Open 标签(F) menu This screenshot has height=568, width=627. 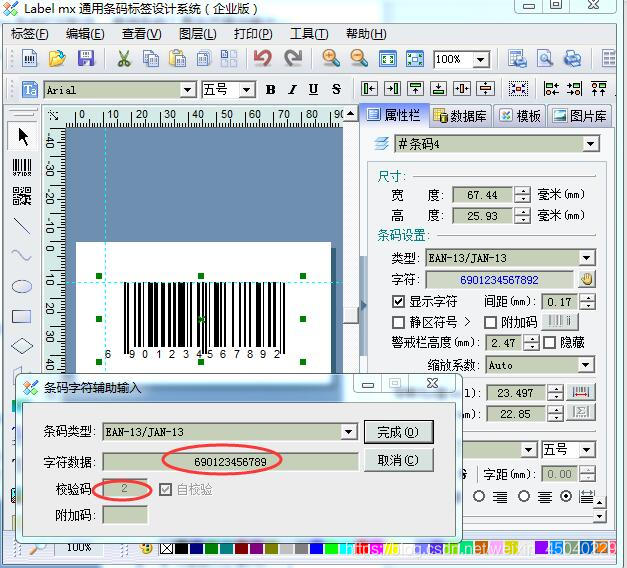click(30, 34)
